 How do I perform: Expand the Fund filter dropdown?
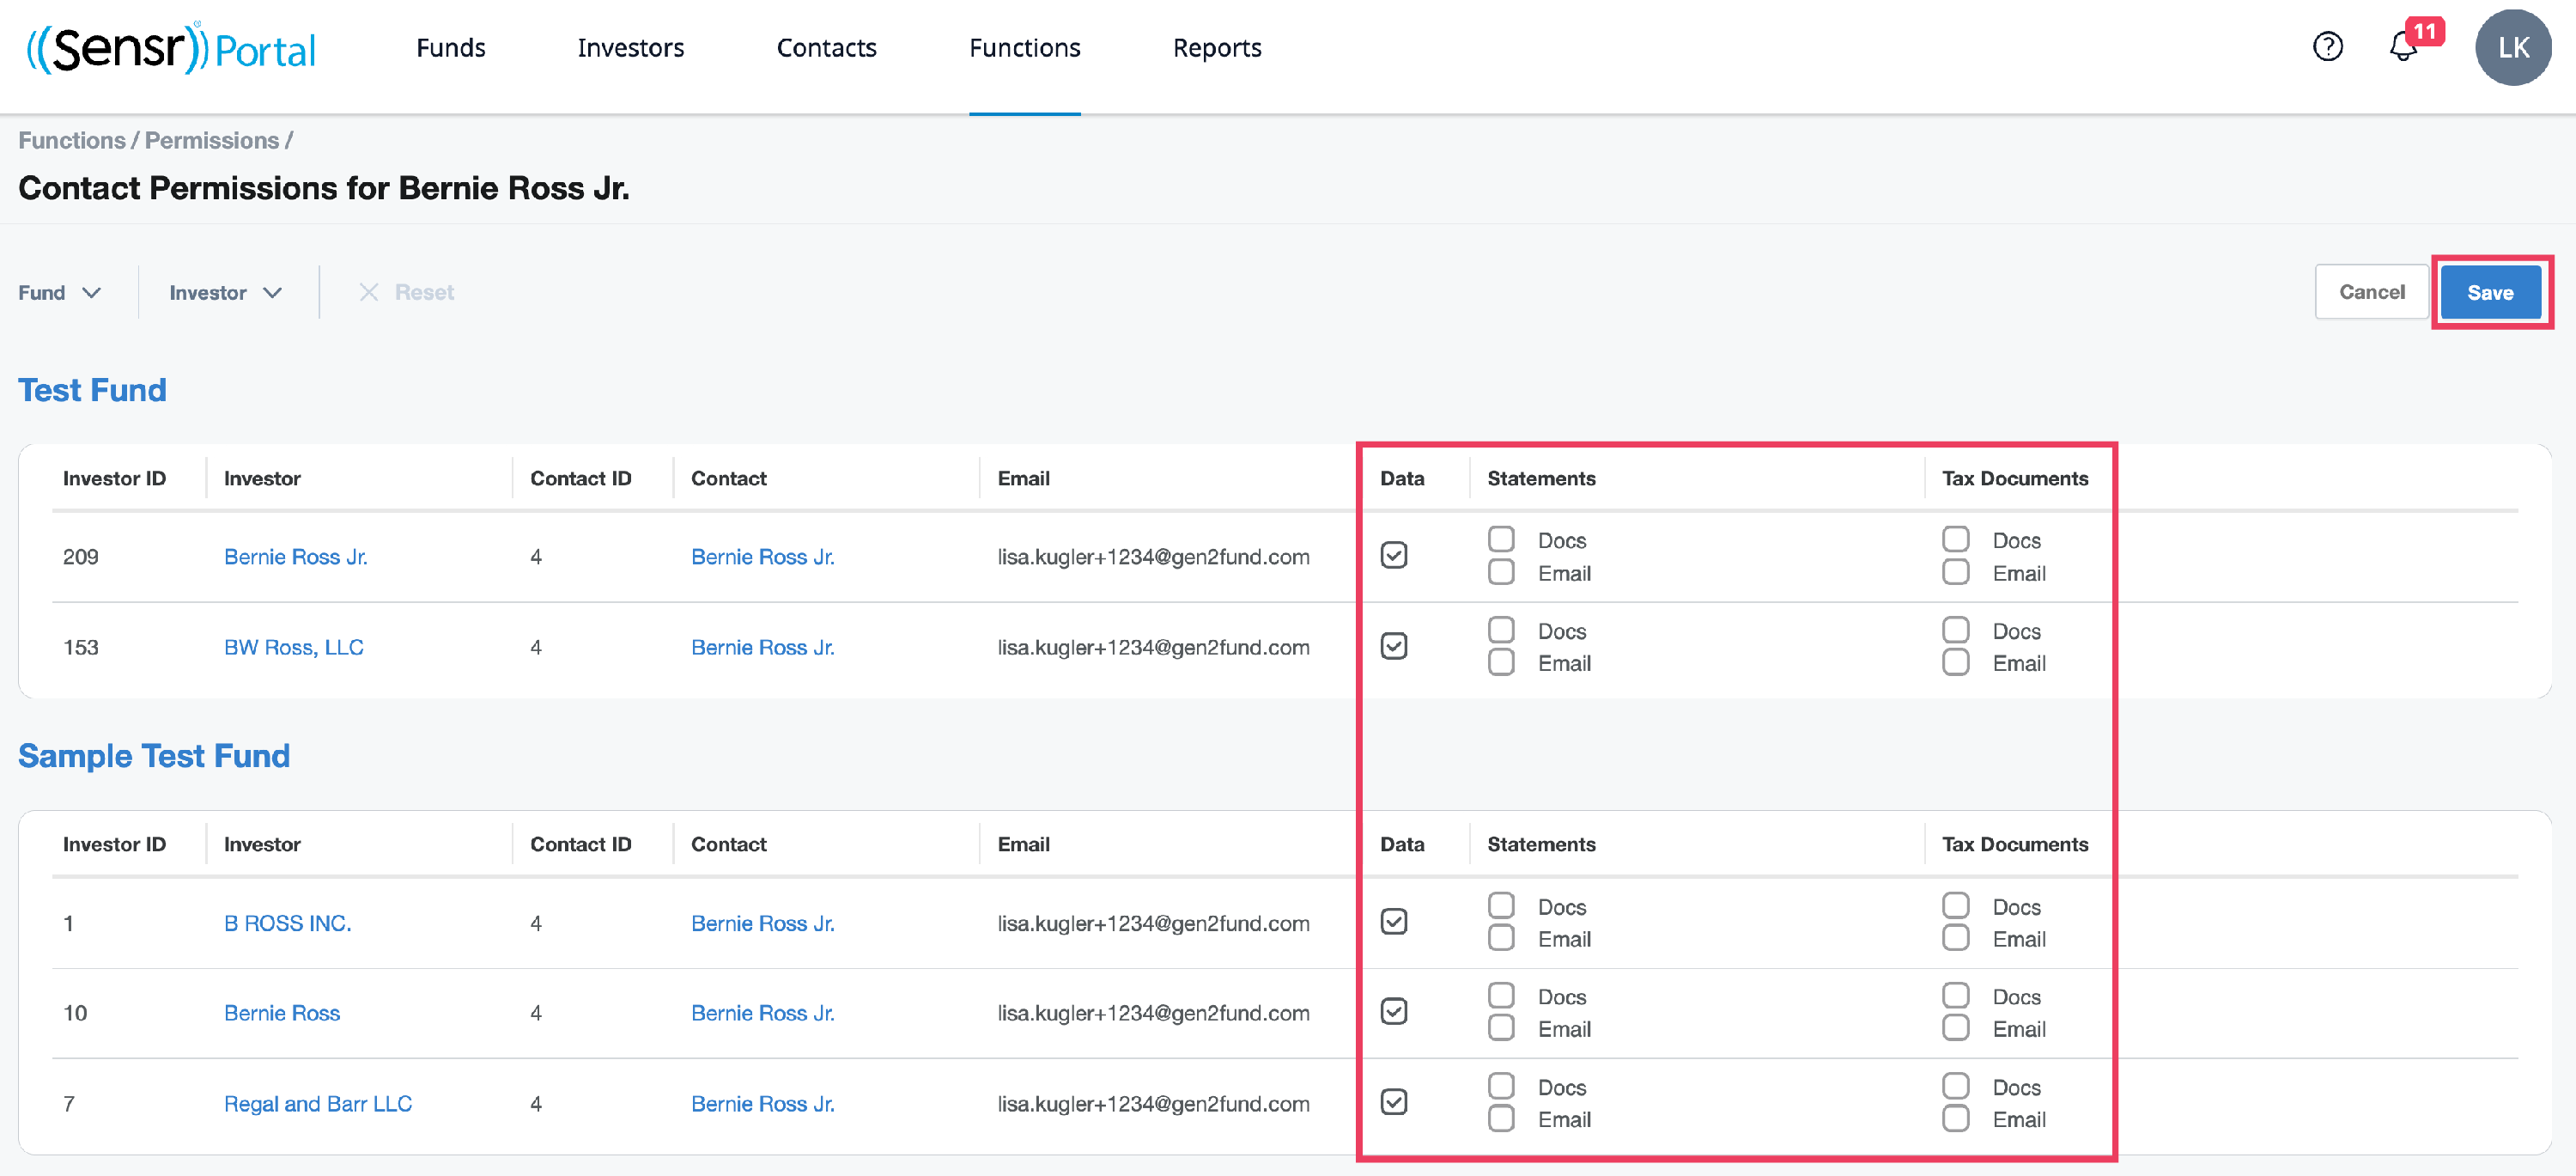click(x=60, y=292)
